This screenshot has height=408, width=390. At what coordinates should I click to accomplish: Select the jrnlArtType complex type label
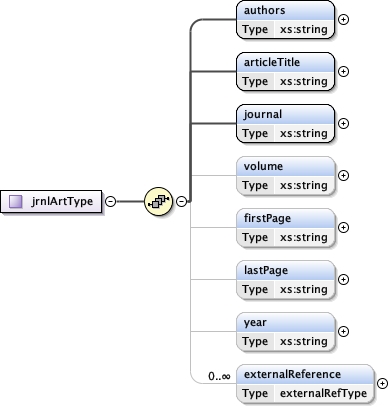pos(62,201)
